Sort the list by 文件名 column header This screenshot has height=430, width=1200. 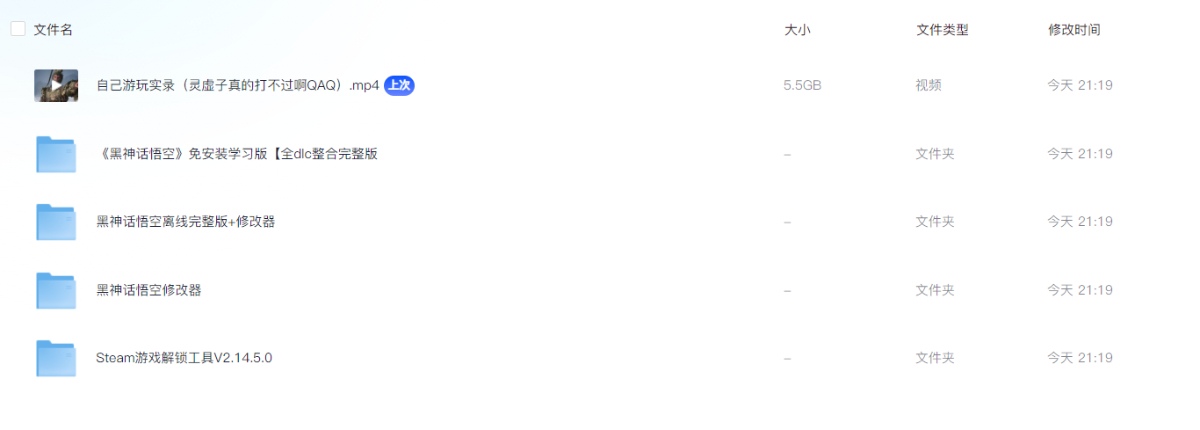coord(53,30)
